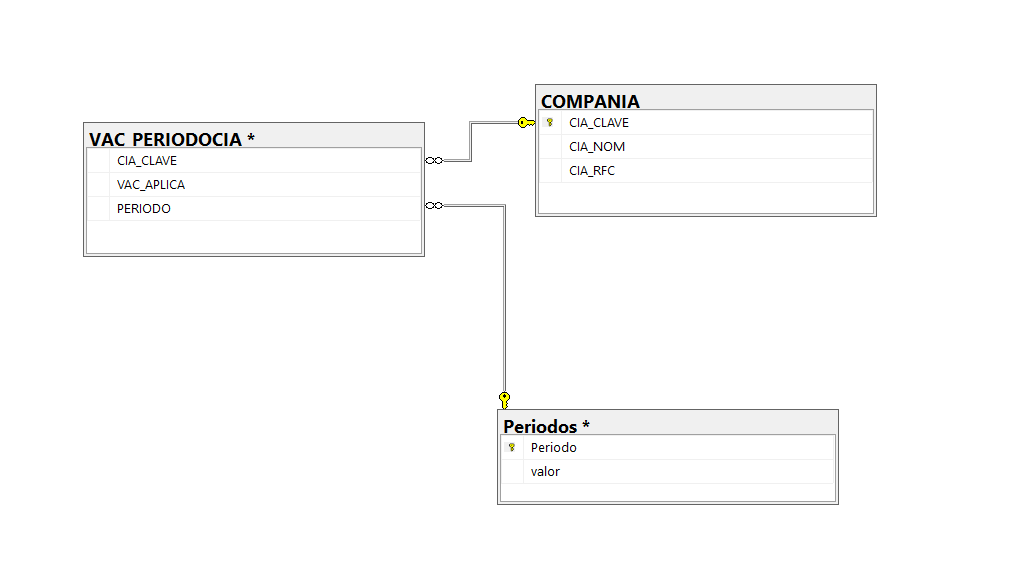
Task: Click the infinity connector next to PERIODO row
Action: [434, 205]
